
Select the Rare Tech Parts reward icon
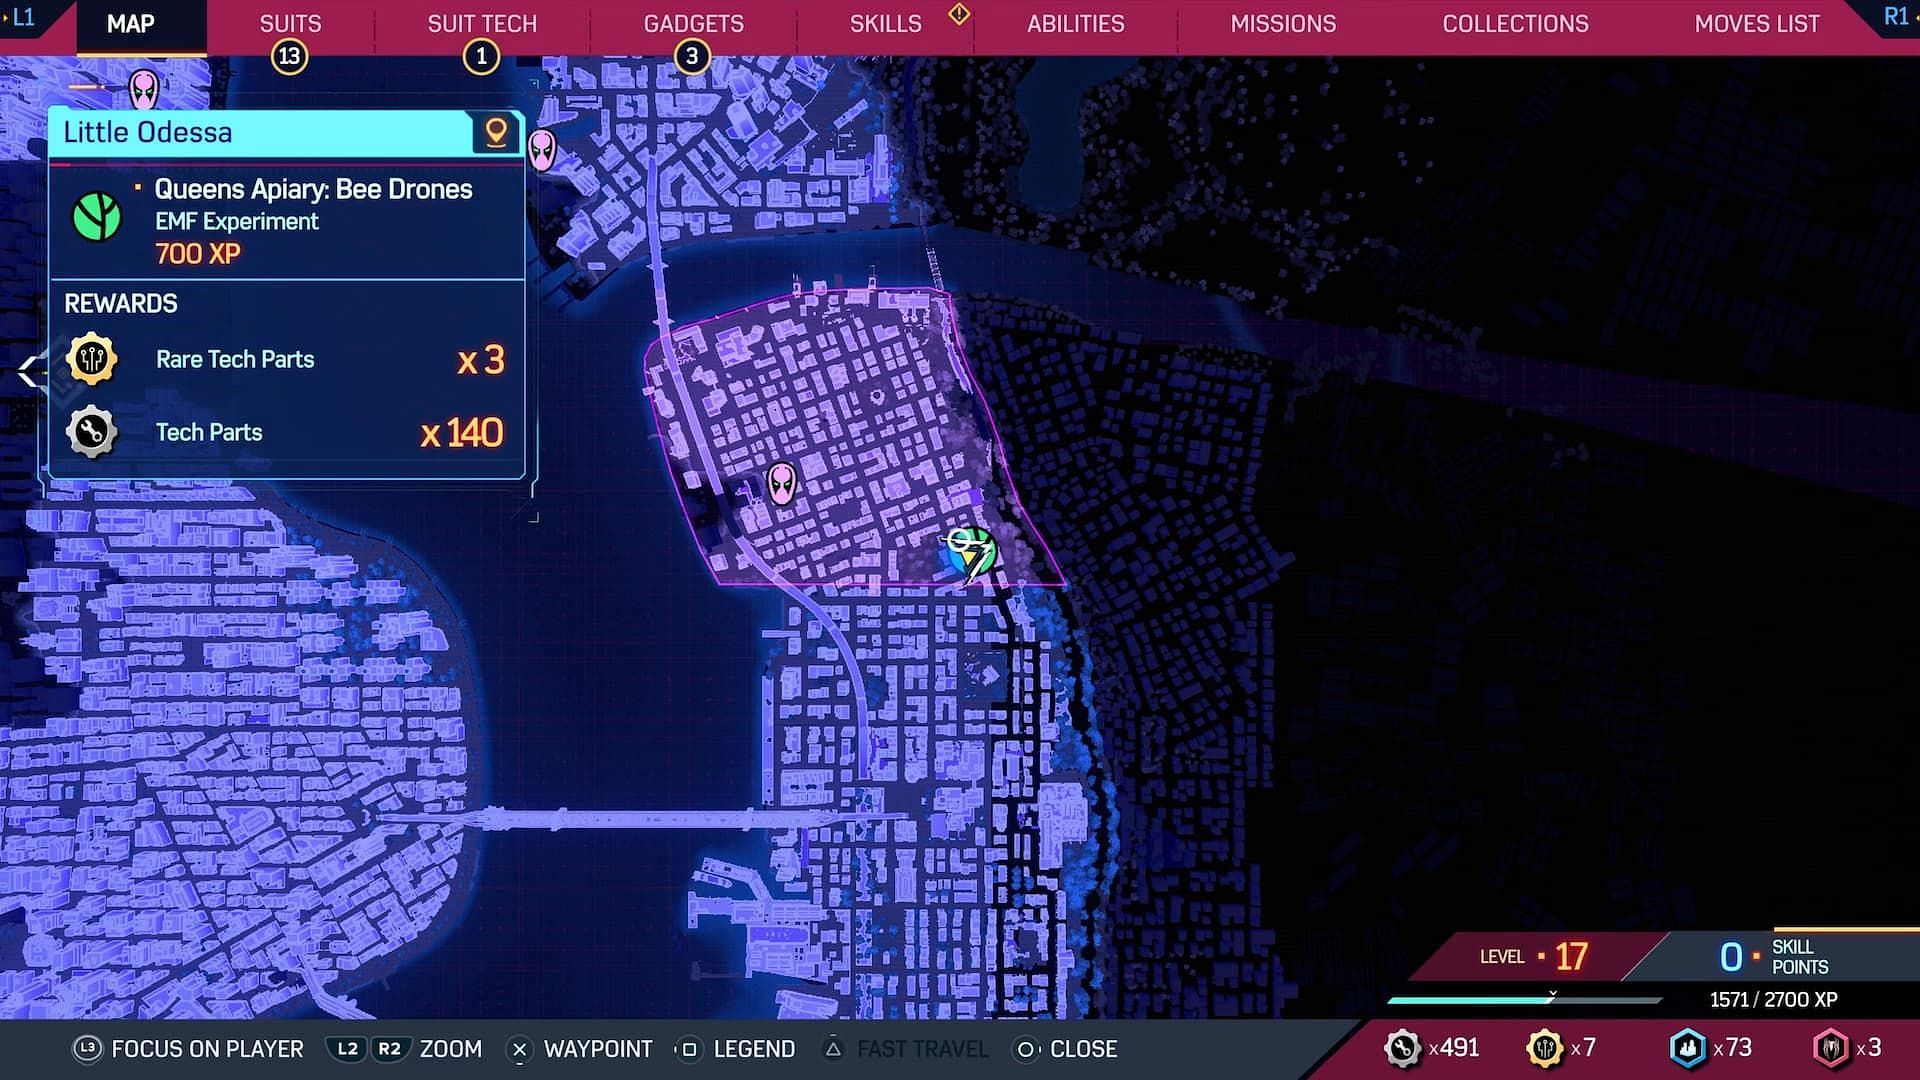click(x=91, y=360)
